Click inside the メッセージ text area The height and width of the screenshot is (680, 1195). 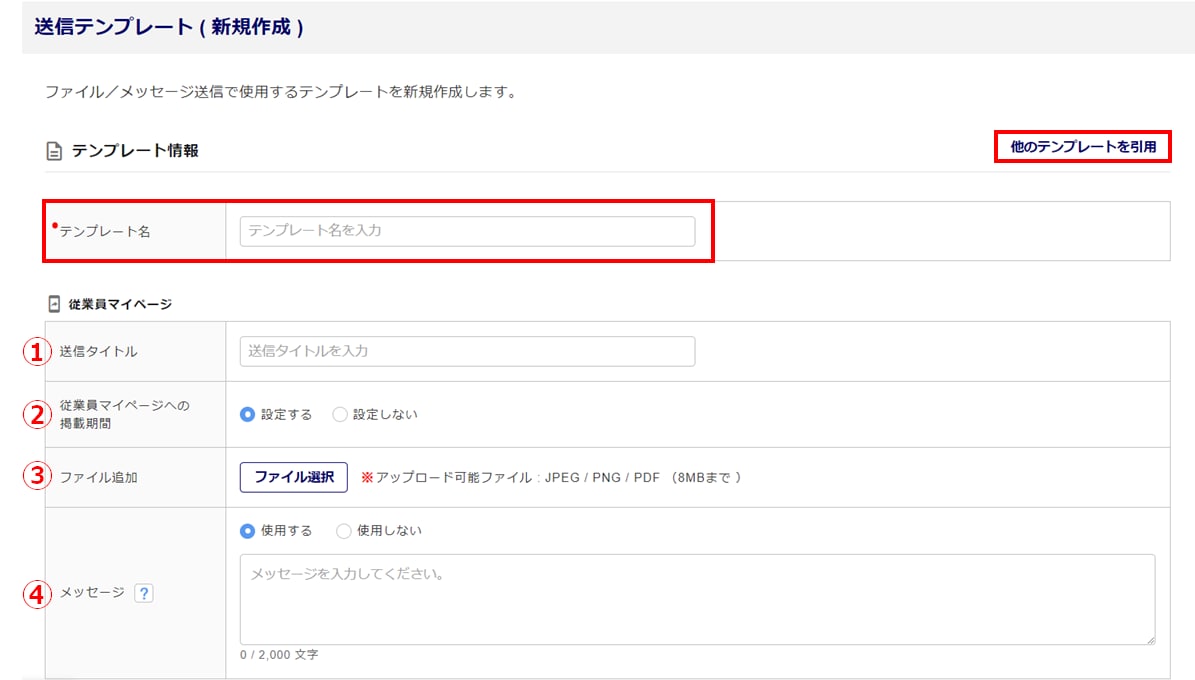tap(697, 599)
